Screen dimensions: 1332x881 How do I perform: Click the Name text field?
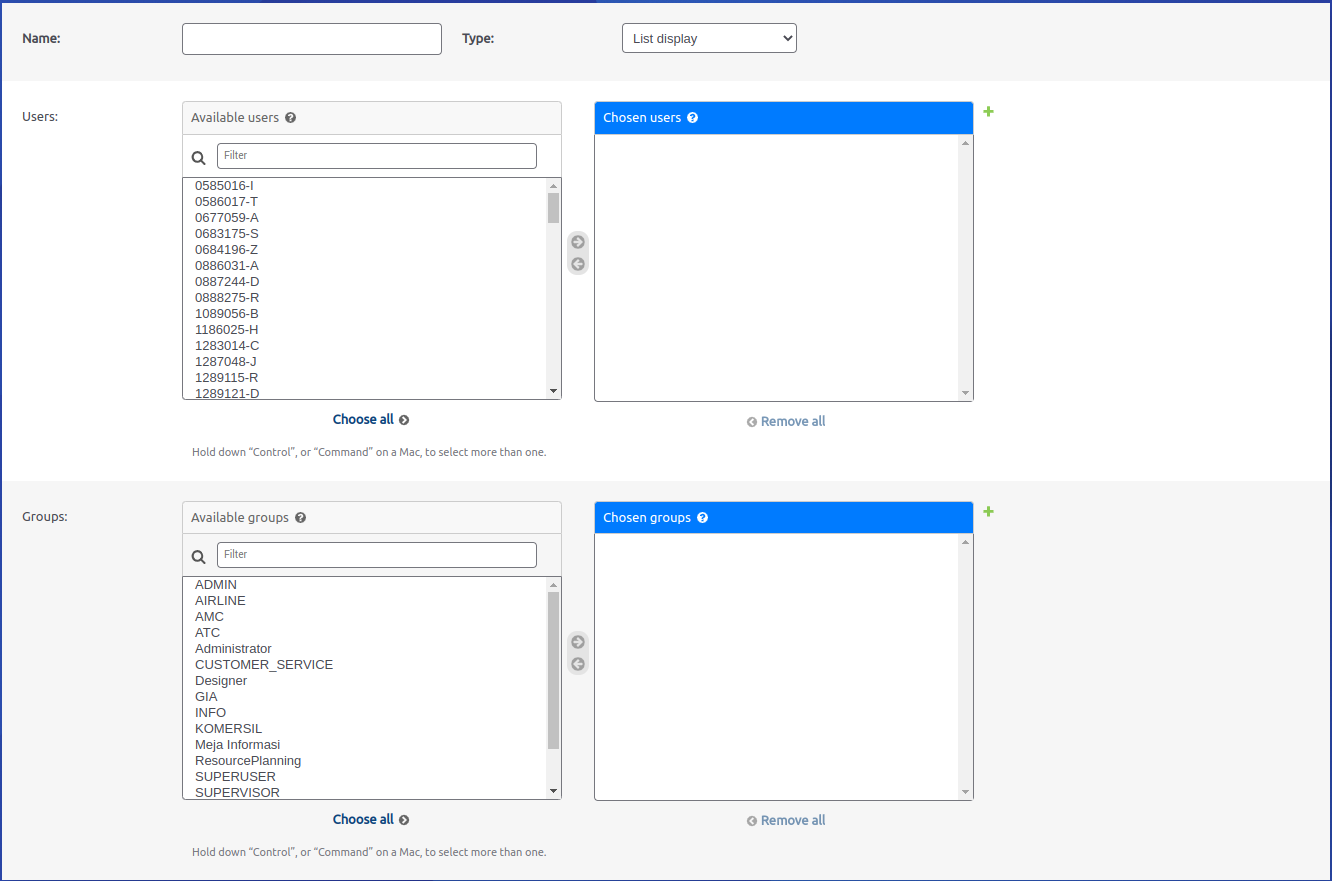[x=311, y=39]
